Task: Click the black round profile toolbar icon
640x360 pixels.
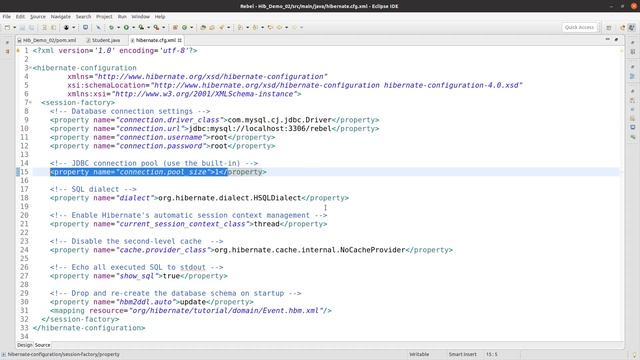Action: tap(66, 27)
